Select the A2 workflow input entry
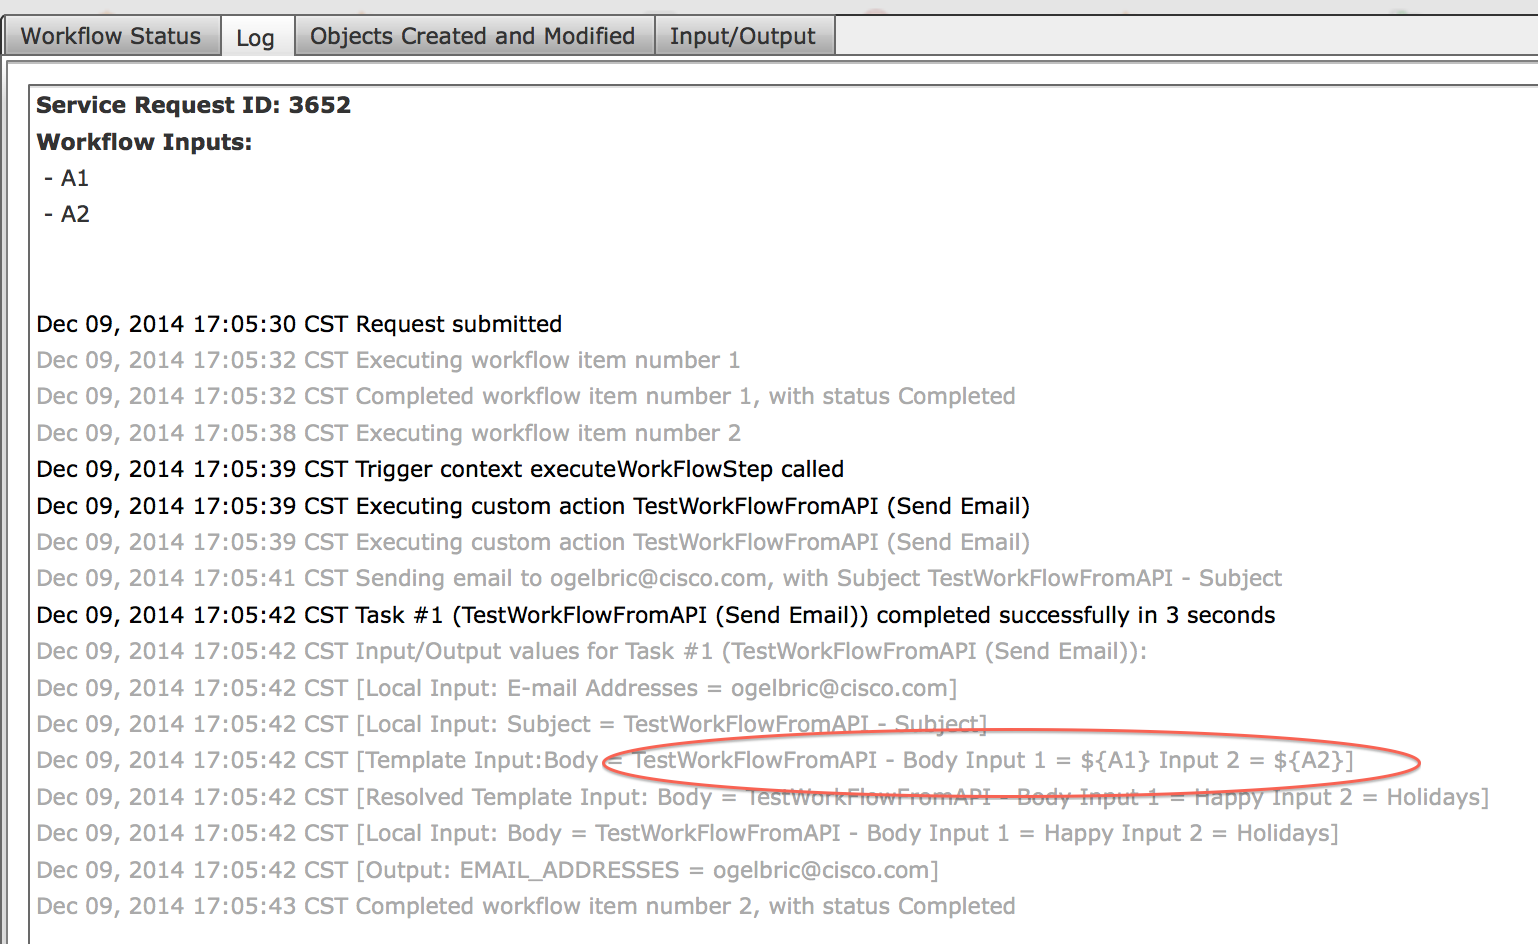 (x=67, y=214)
